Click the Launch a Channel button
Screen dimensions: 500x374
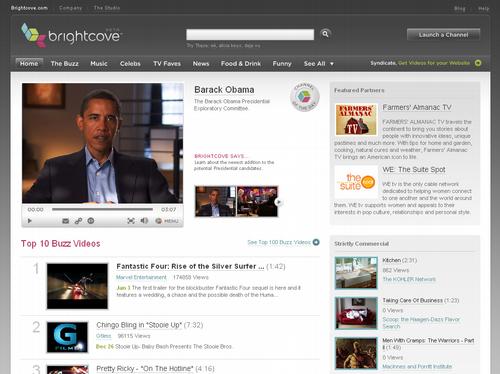443,35
